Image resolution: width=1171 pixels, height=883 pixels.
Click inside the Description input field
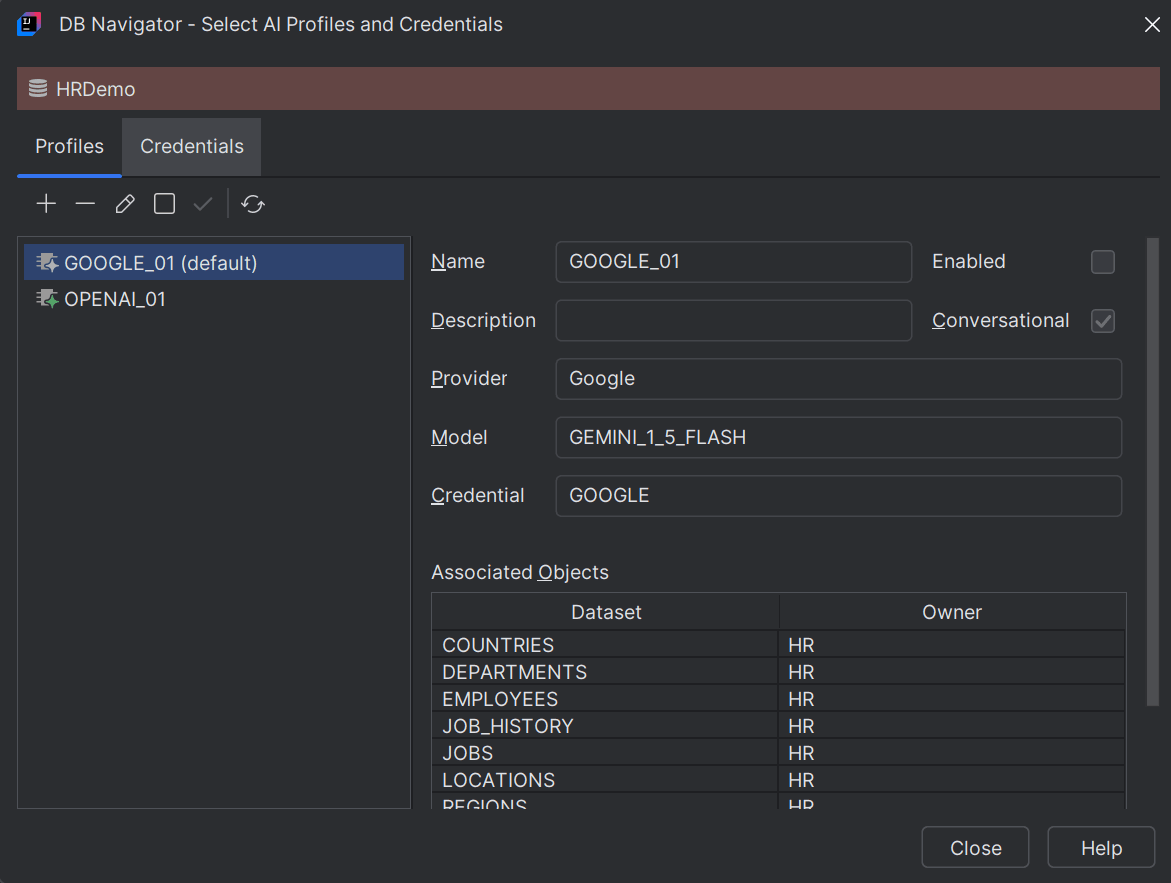(x=733, y=320)
